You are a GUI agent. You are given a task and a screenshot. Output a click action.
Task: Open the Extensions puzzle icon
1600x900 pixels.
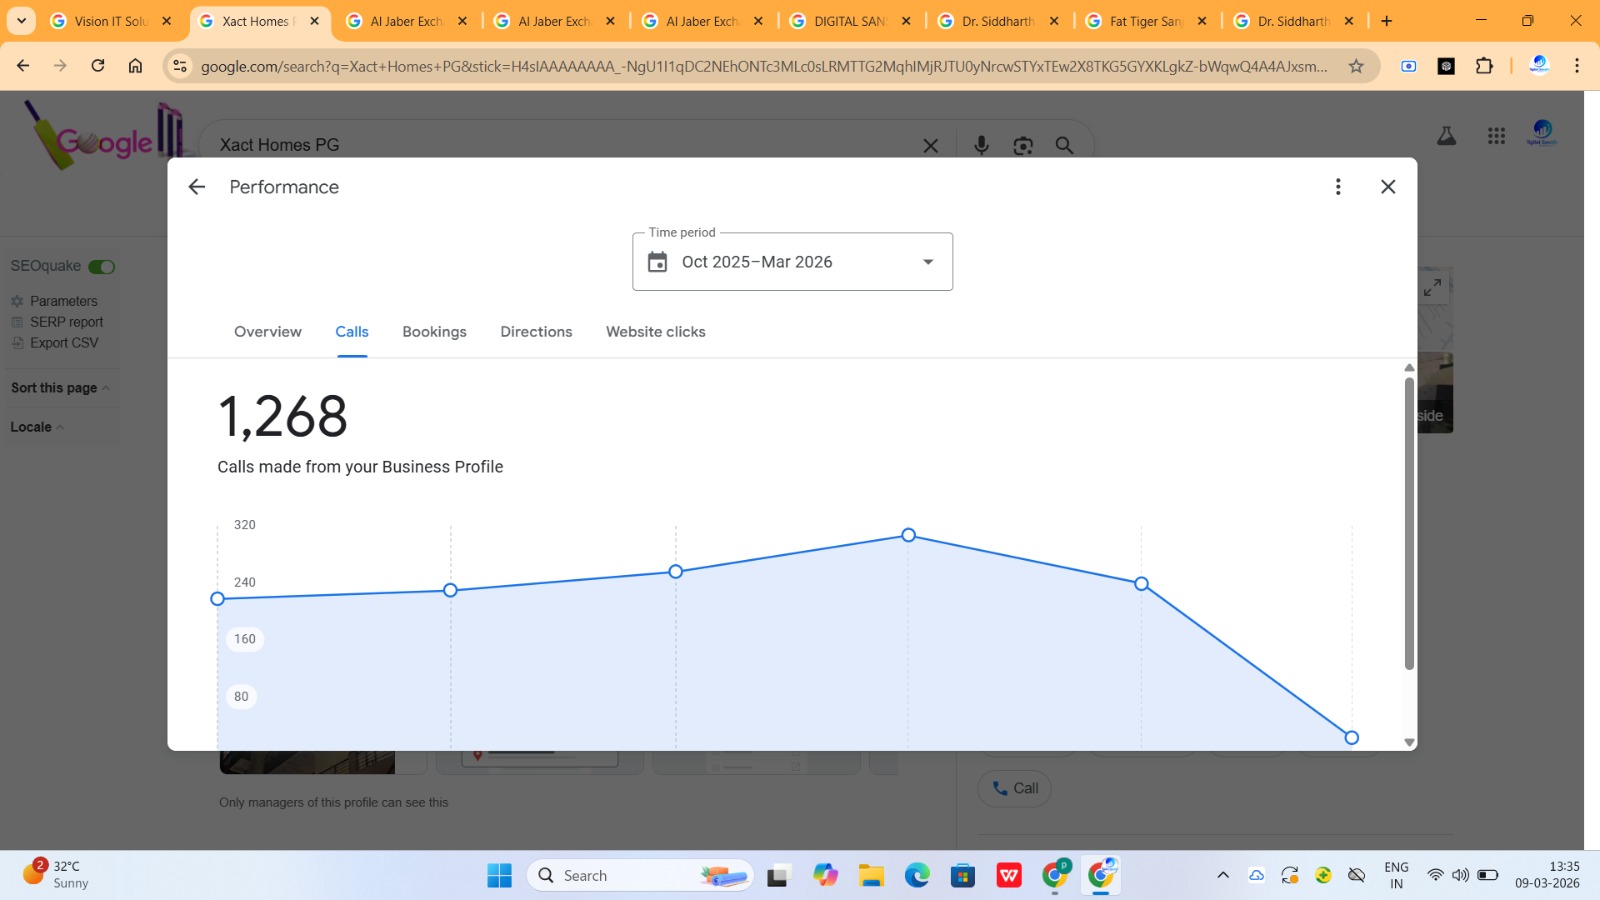(1484, 66)
